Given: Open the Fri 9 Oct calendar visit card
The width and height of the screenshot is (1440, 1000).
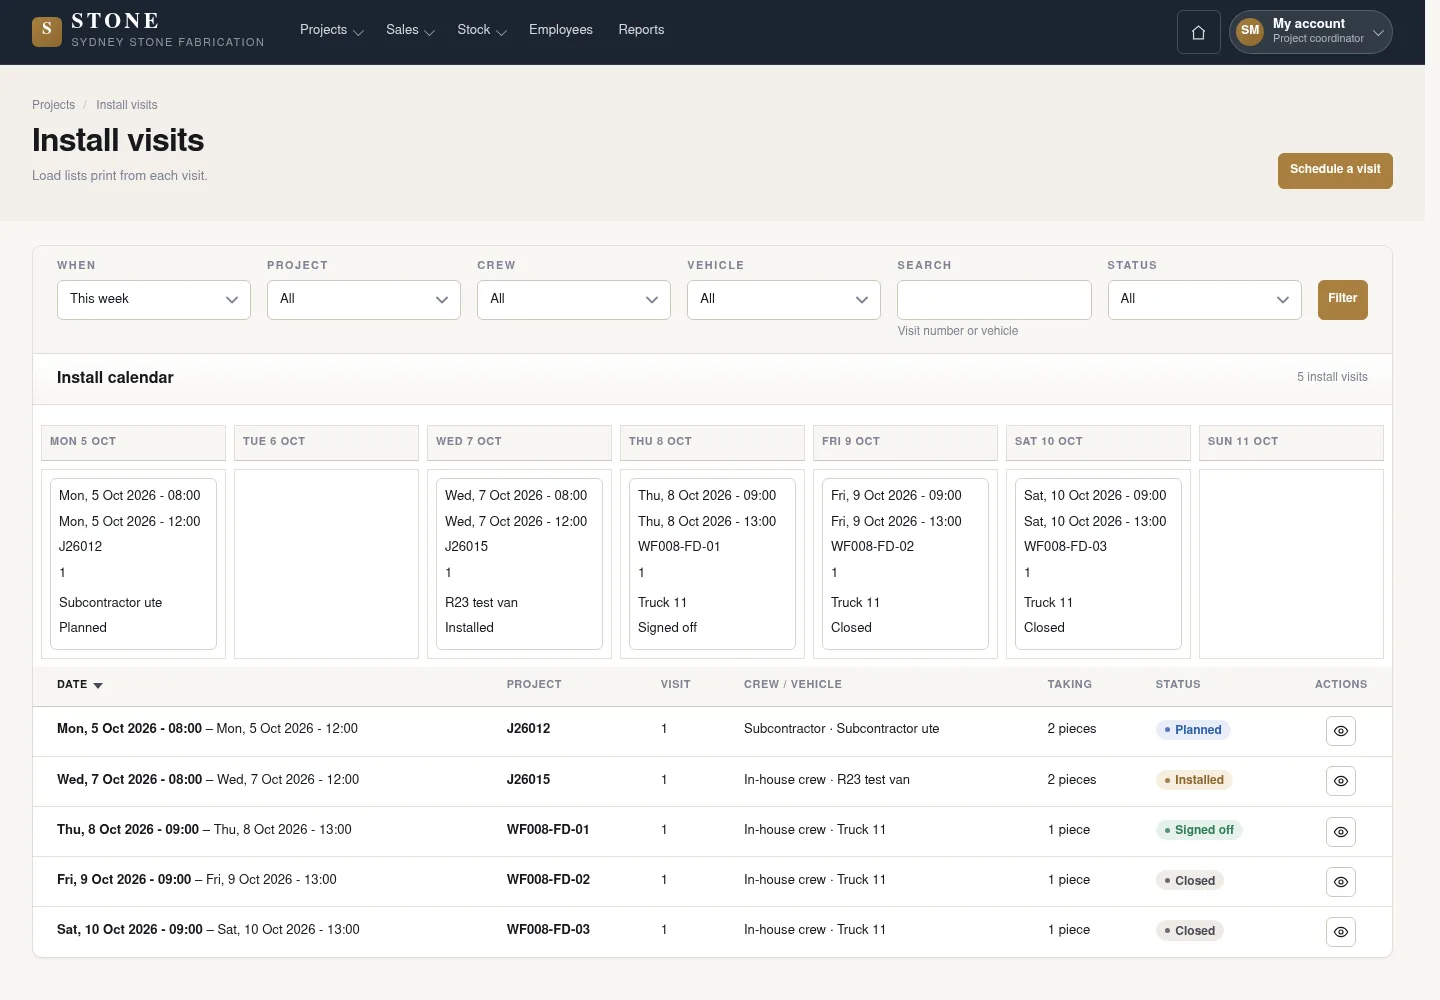Looking at the screenshot, I should pyautogui.click(x=905, y=563).
